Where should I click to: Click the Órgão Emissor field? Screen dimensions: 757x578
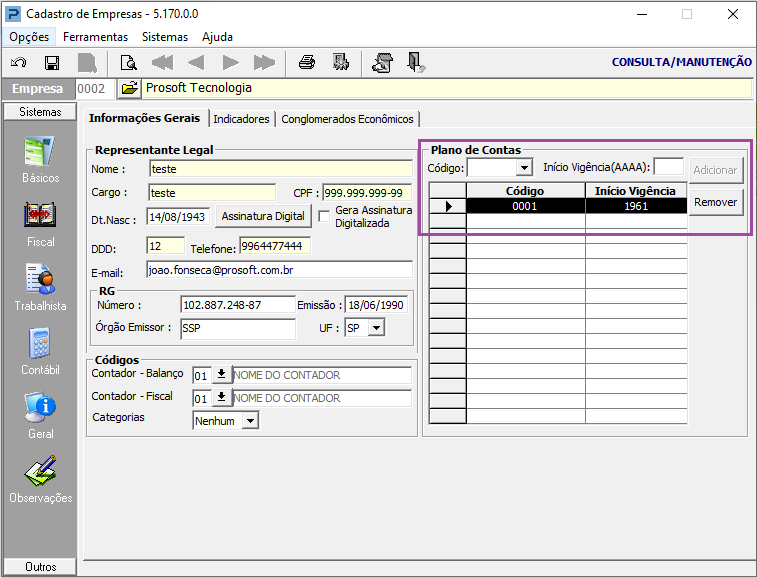click(x=238, y=328)
